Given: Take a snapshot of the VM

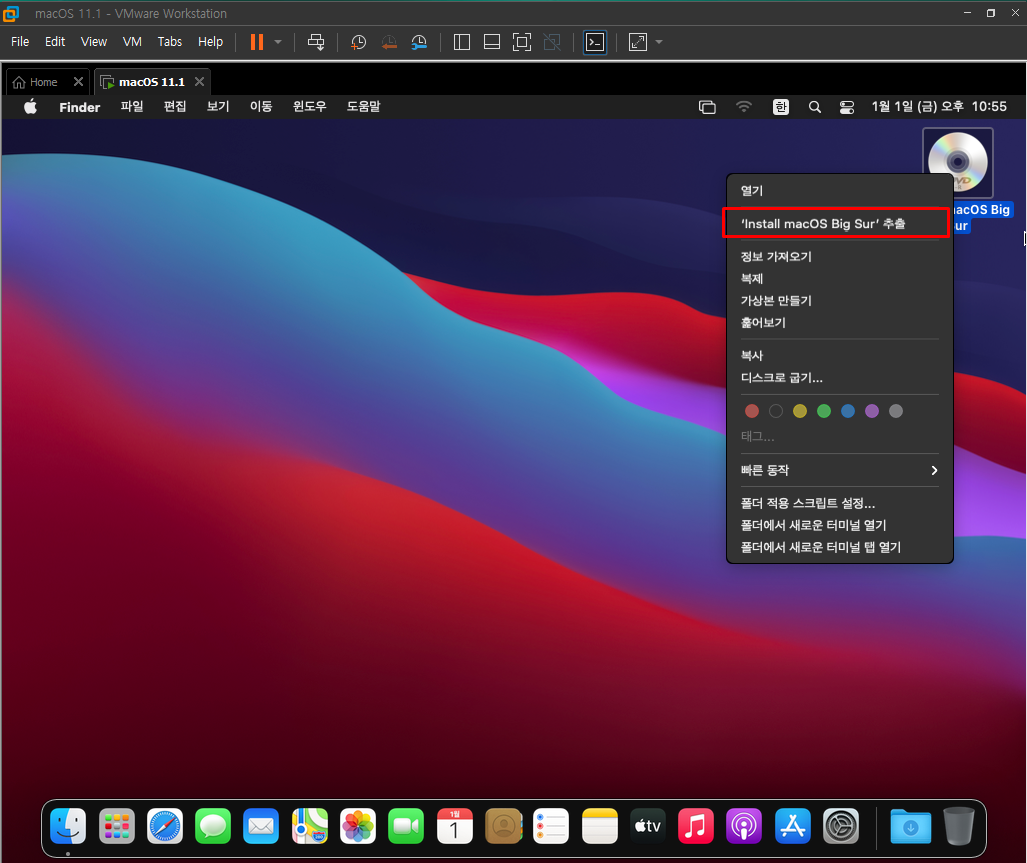Looking at the screenshot, I should tap(358, 43).
